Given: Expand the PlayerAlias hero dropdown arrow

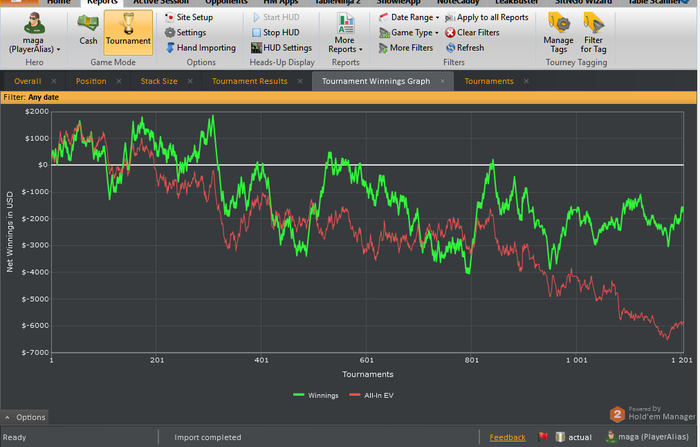Looking at the screenshot, I should [x=58, y=50].
